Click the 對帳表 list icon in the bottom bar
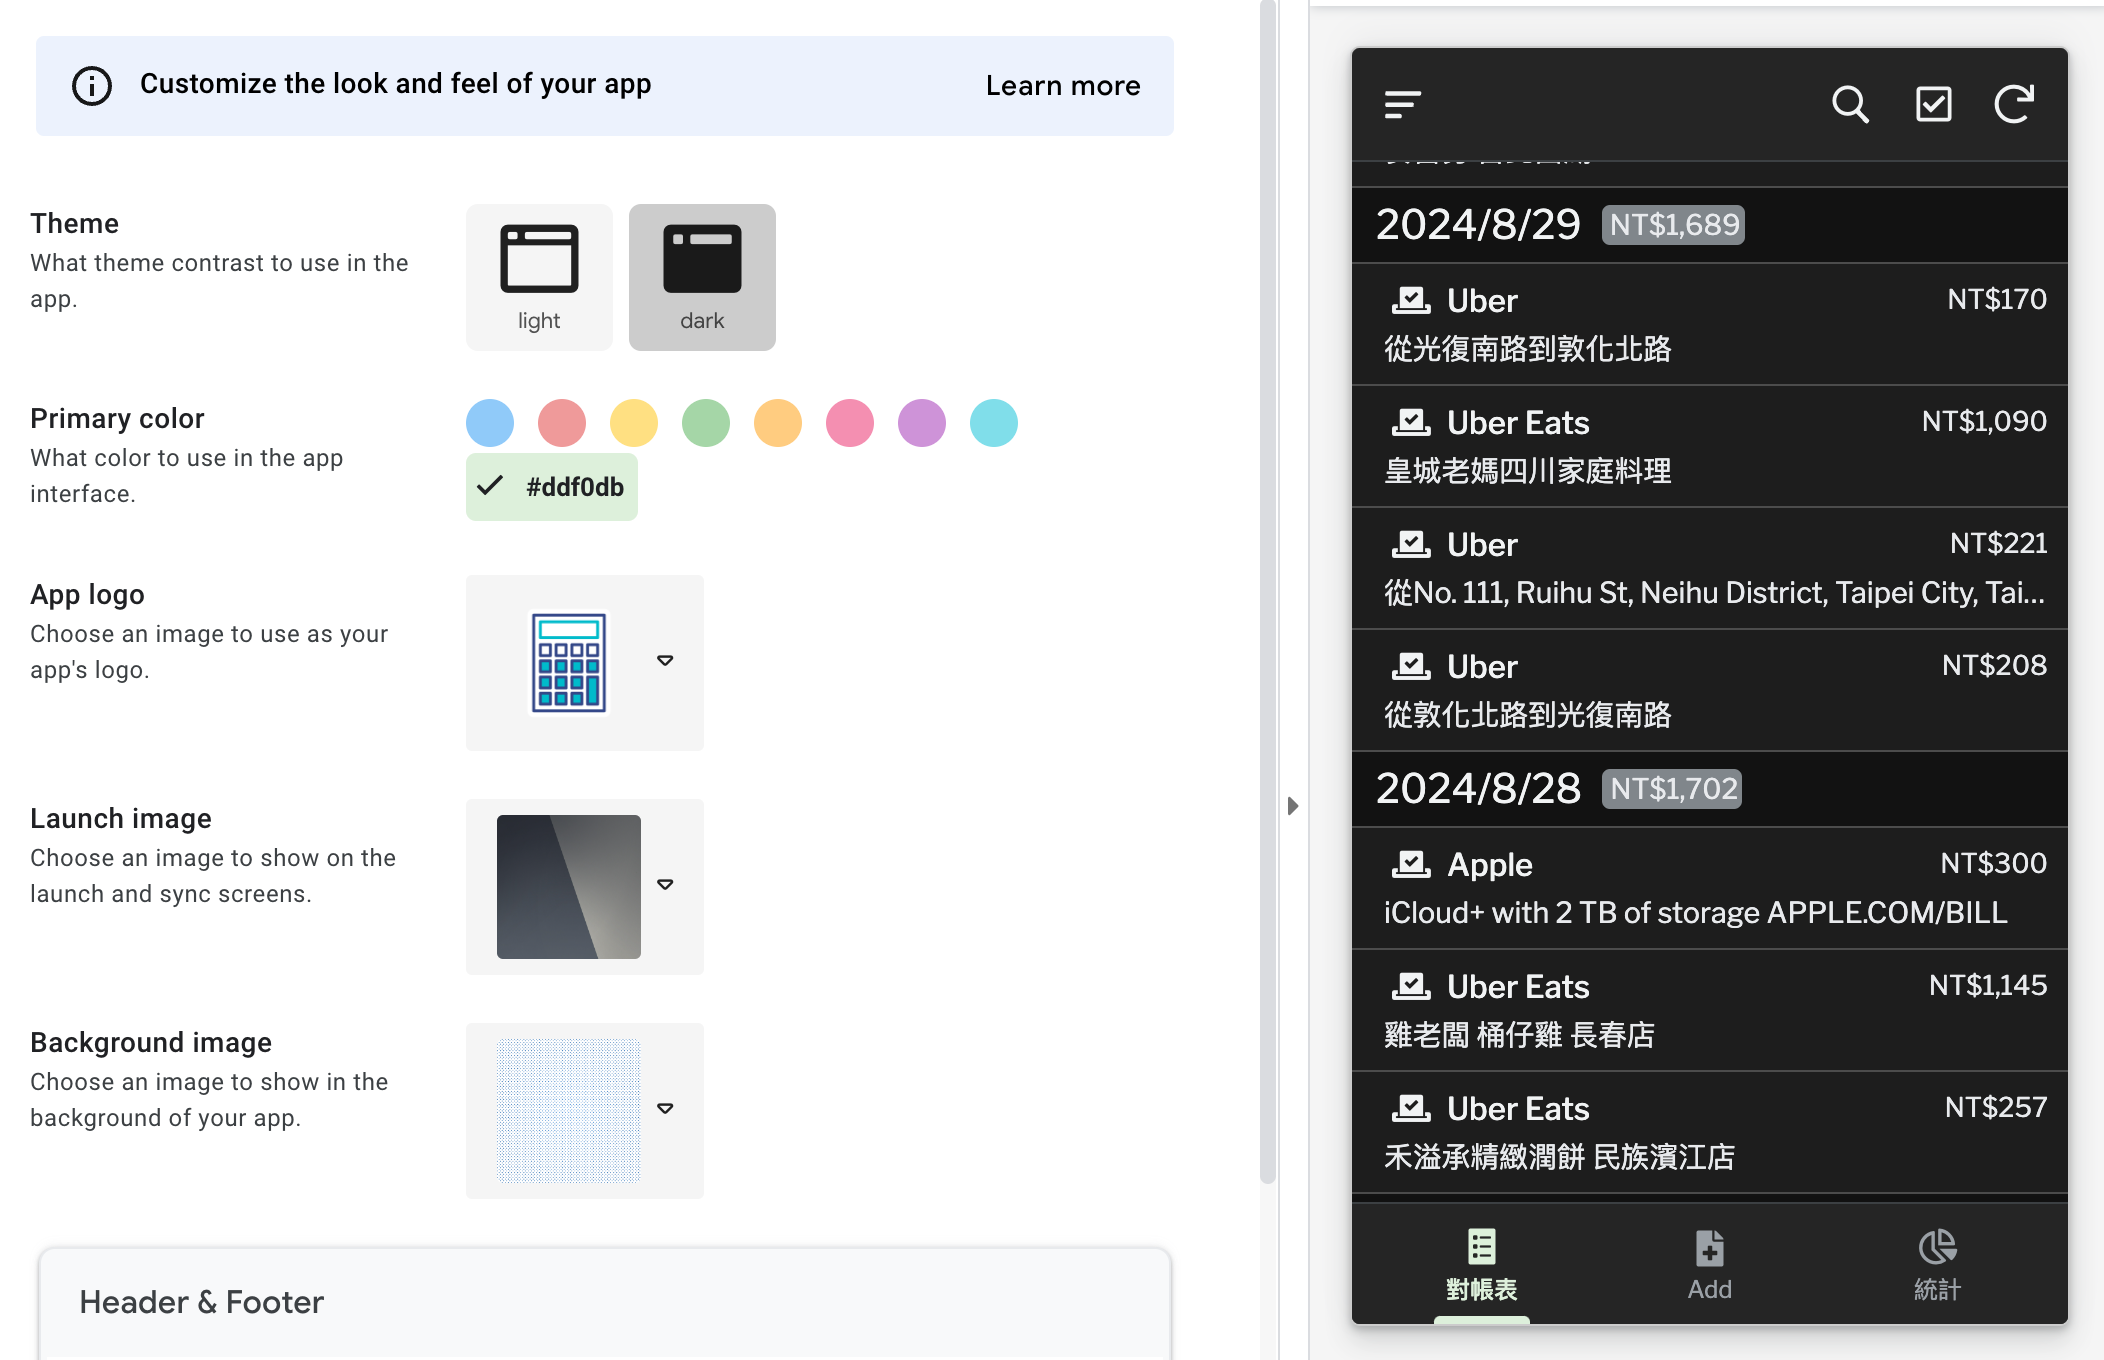 (1482, 1246)
